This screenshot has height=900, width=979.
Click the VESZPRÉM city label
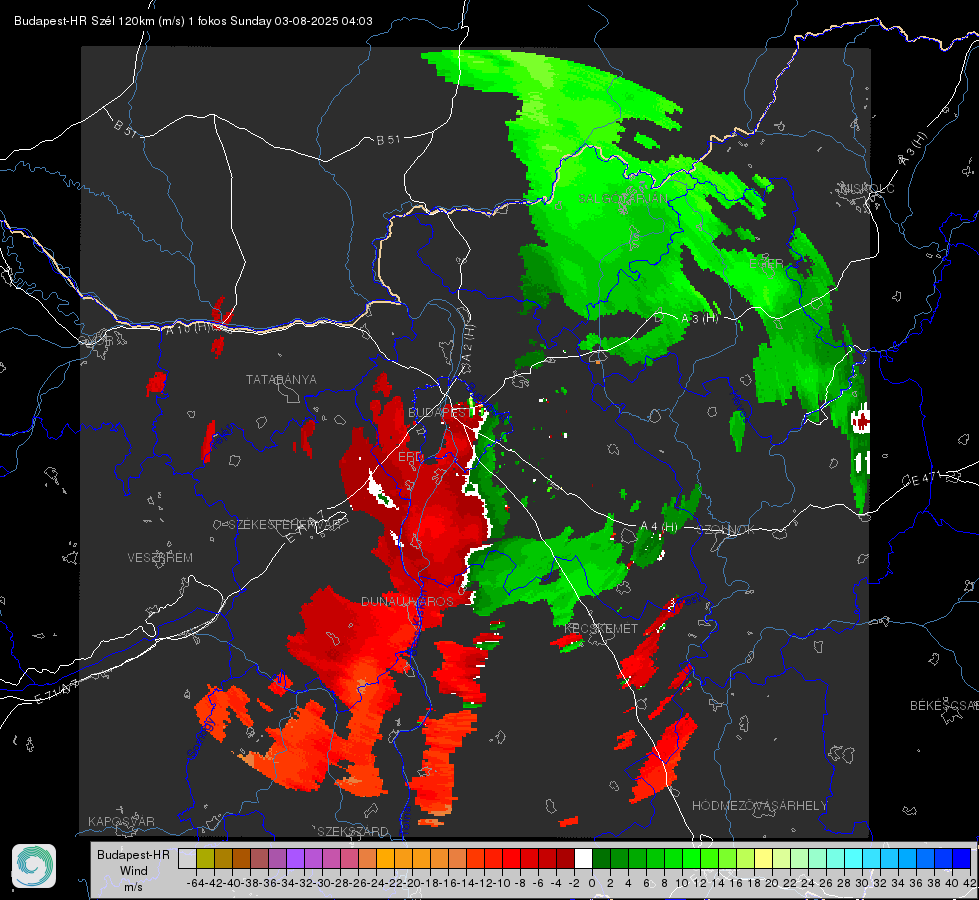click(160, 557)
